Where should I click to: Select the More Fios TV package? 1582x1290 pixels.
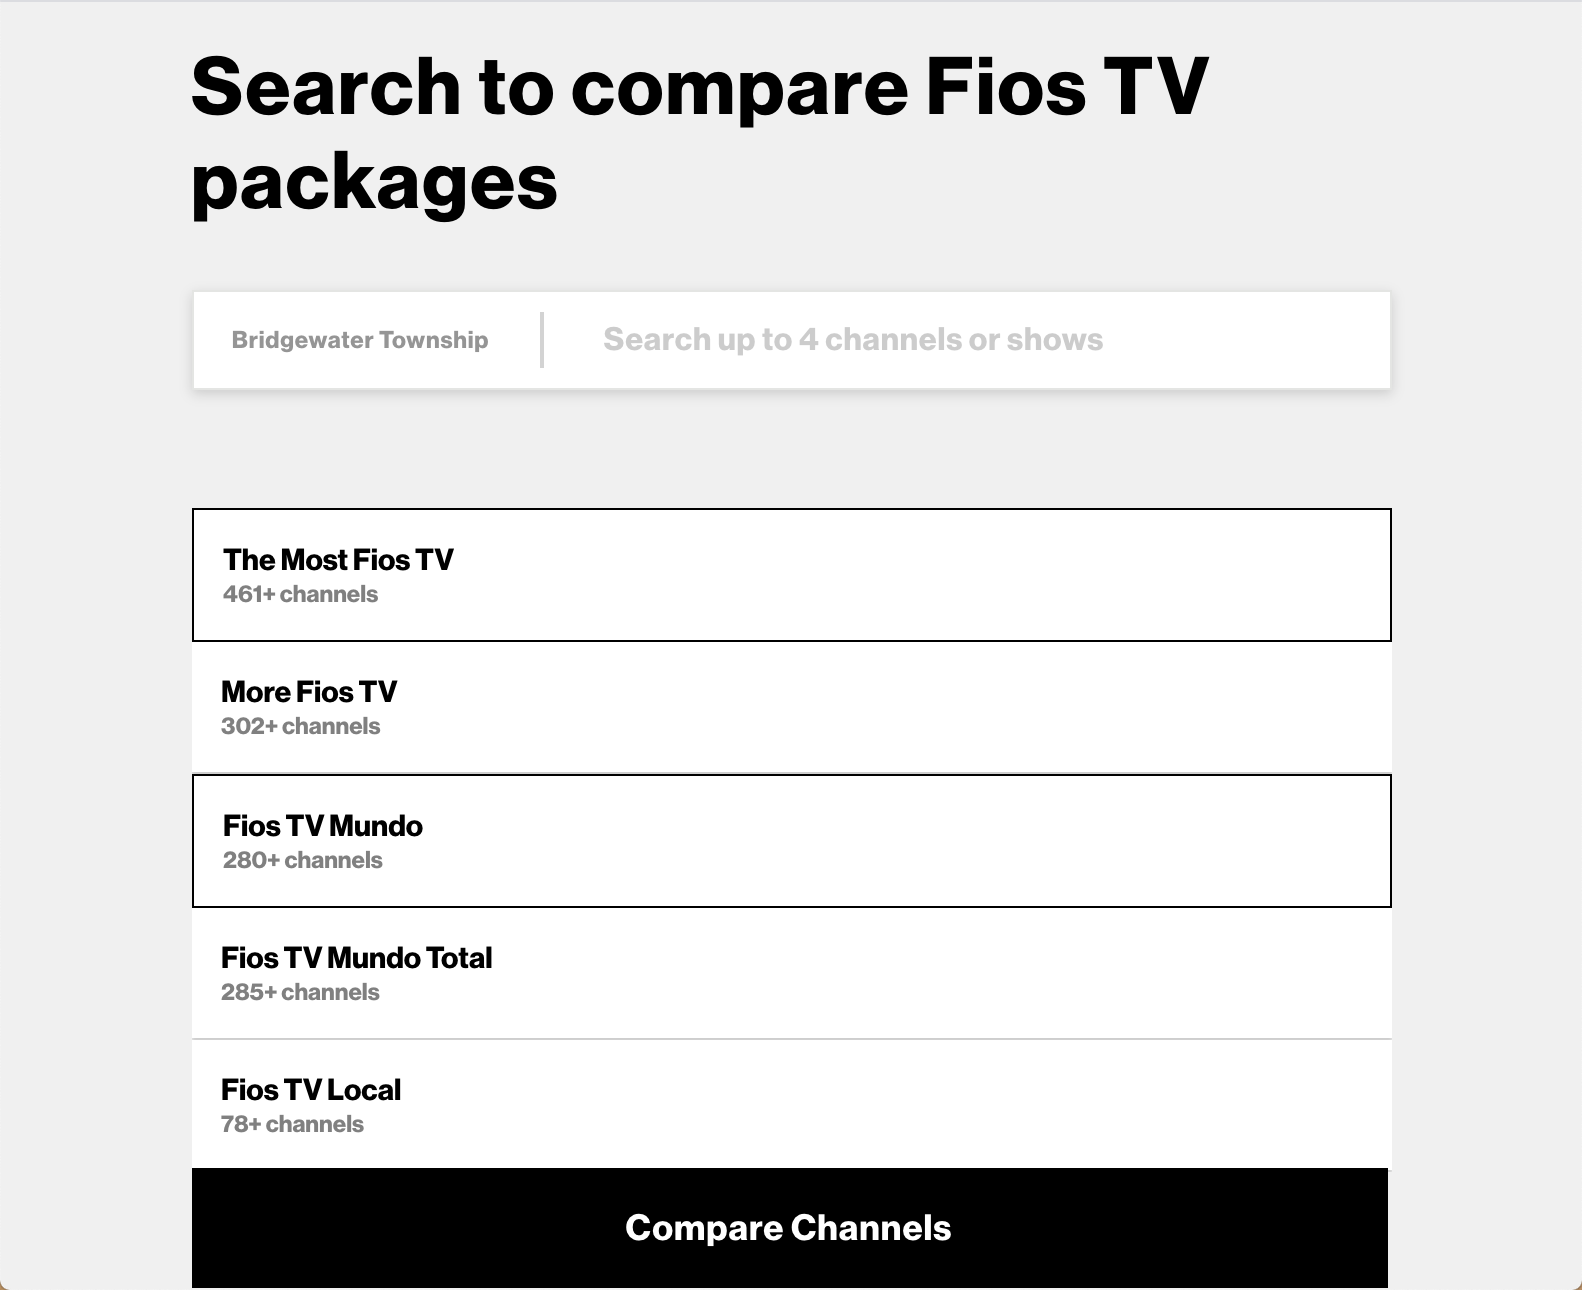pyautogui.click(x=791, y=706)
